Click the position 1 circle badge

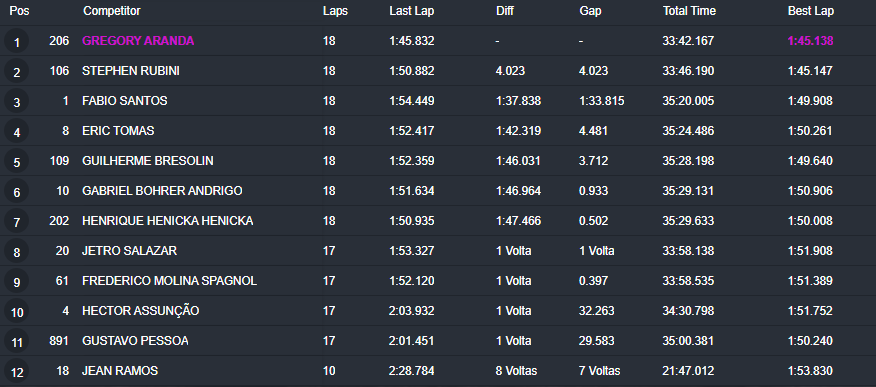(17, 41)
